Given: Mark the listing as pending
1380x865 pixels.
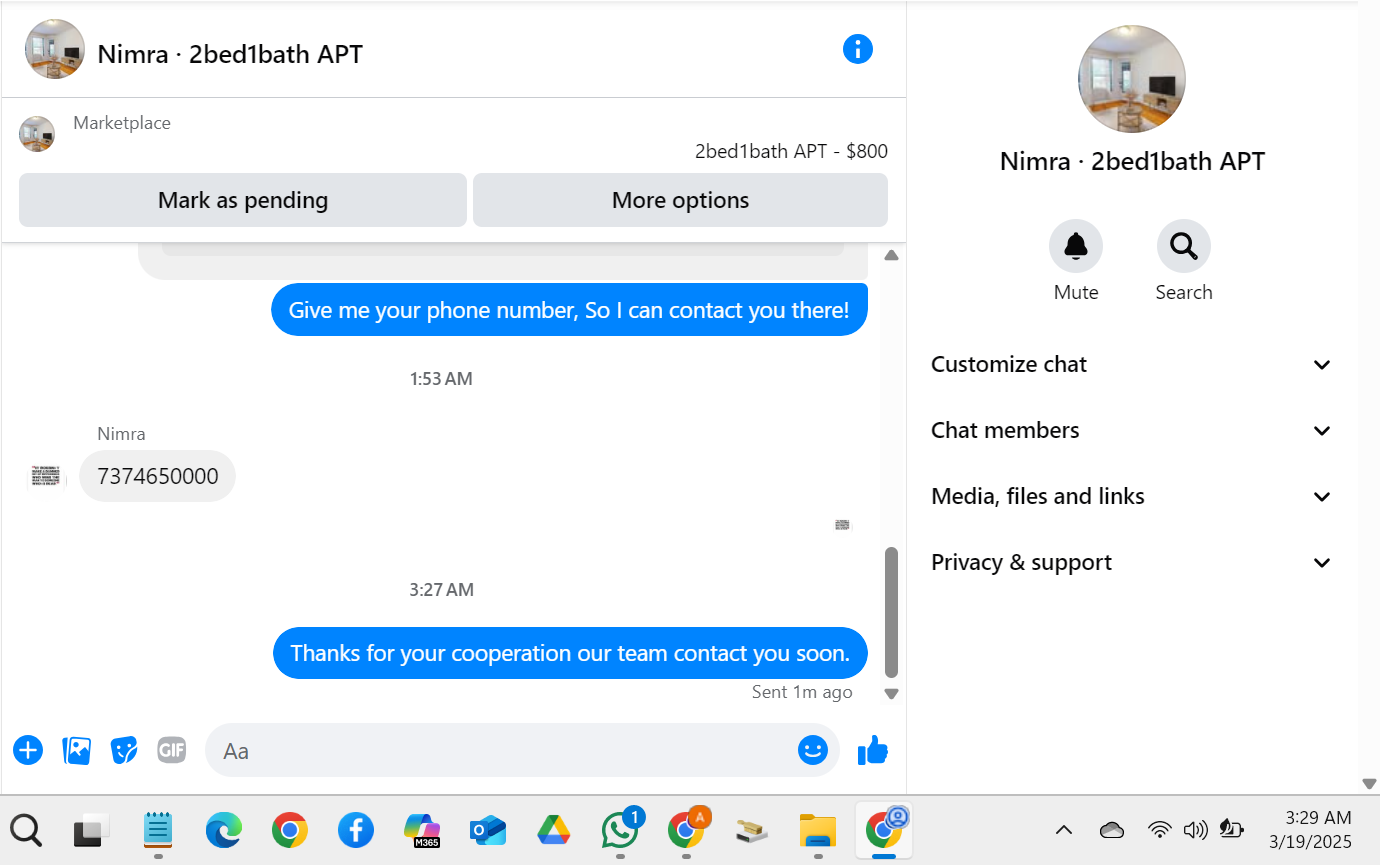Looking at the screenshot, I should coord(243,200).
